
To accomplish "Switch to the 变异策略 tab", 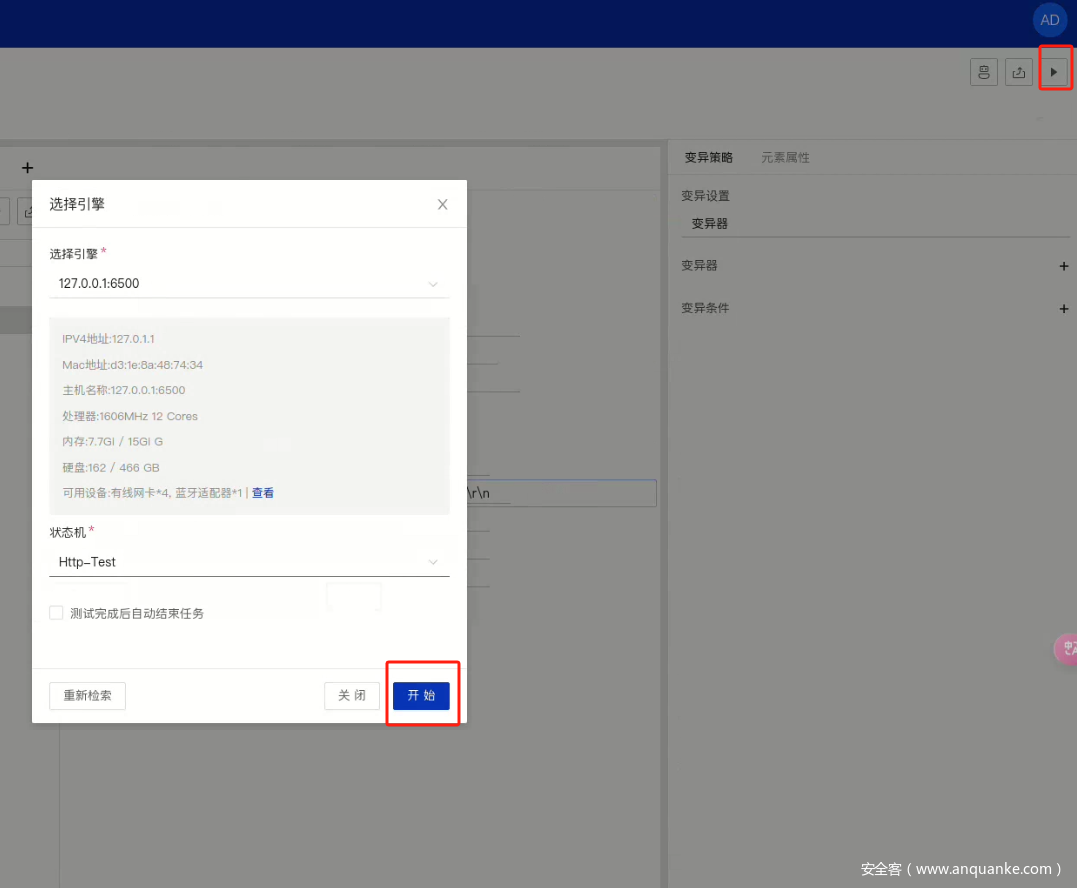I will 708,158.
